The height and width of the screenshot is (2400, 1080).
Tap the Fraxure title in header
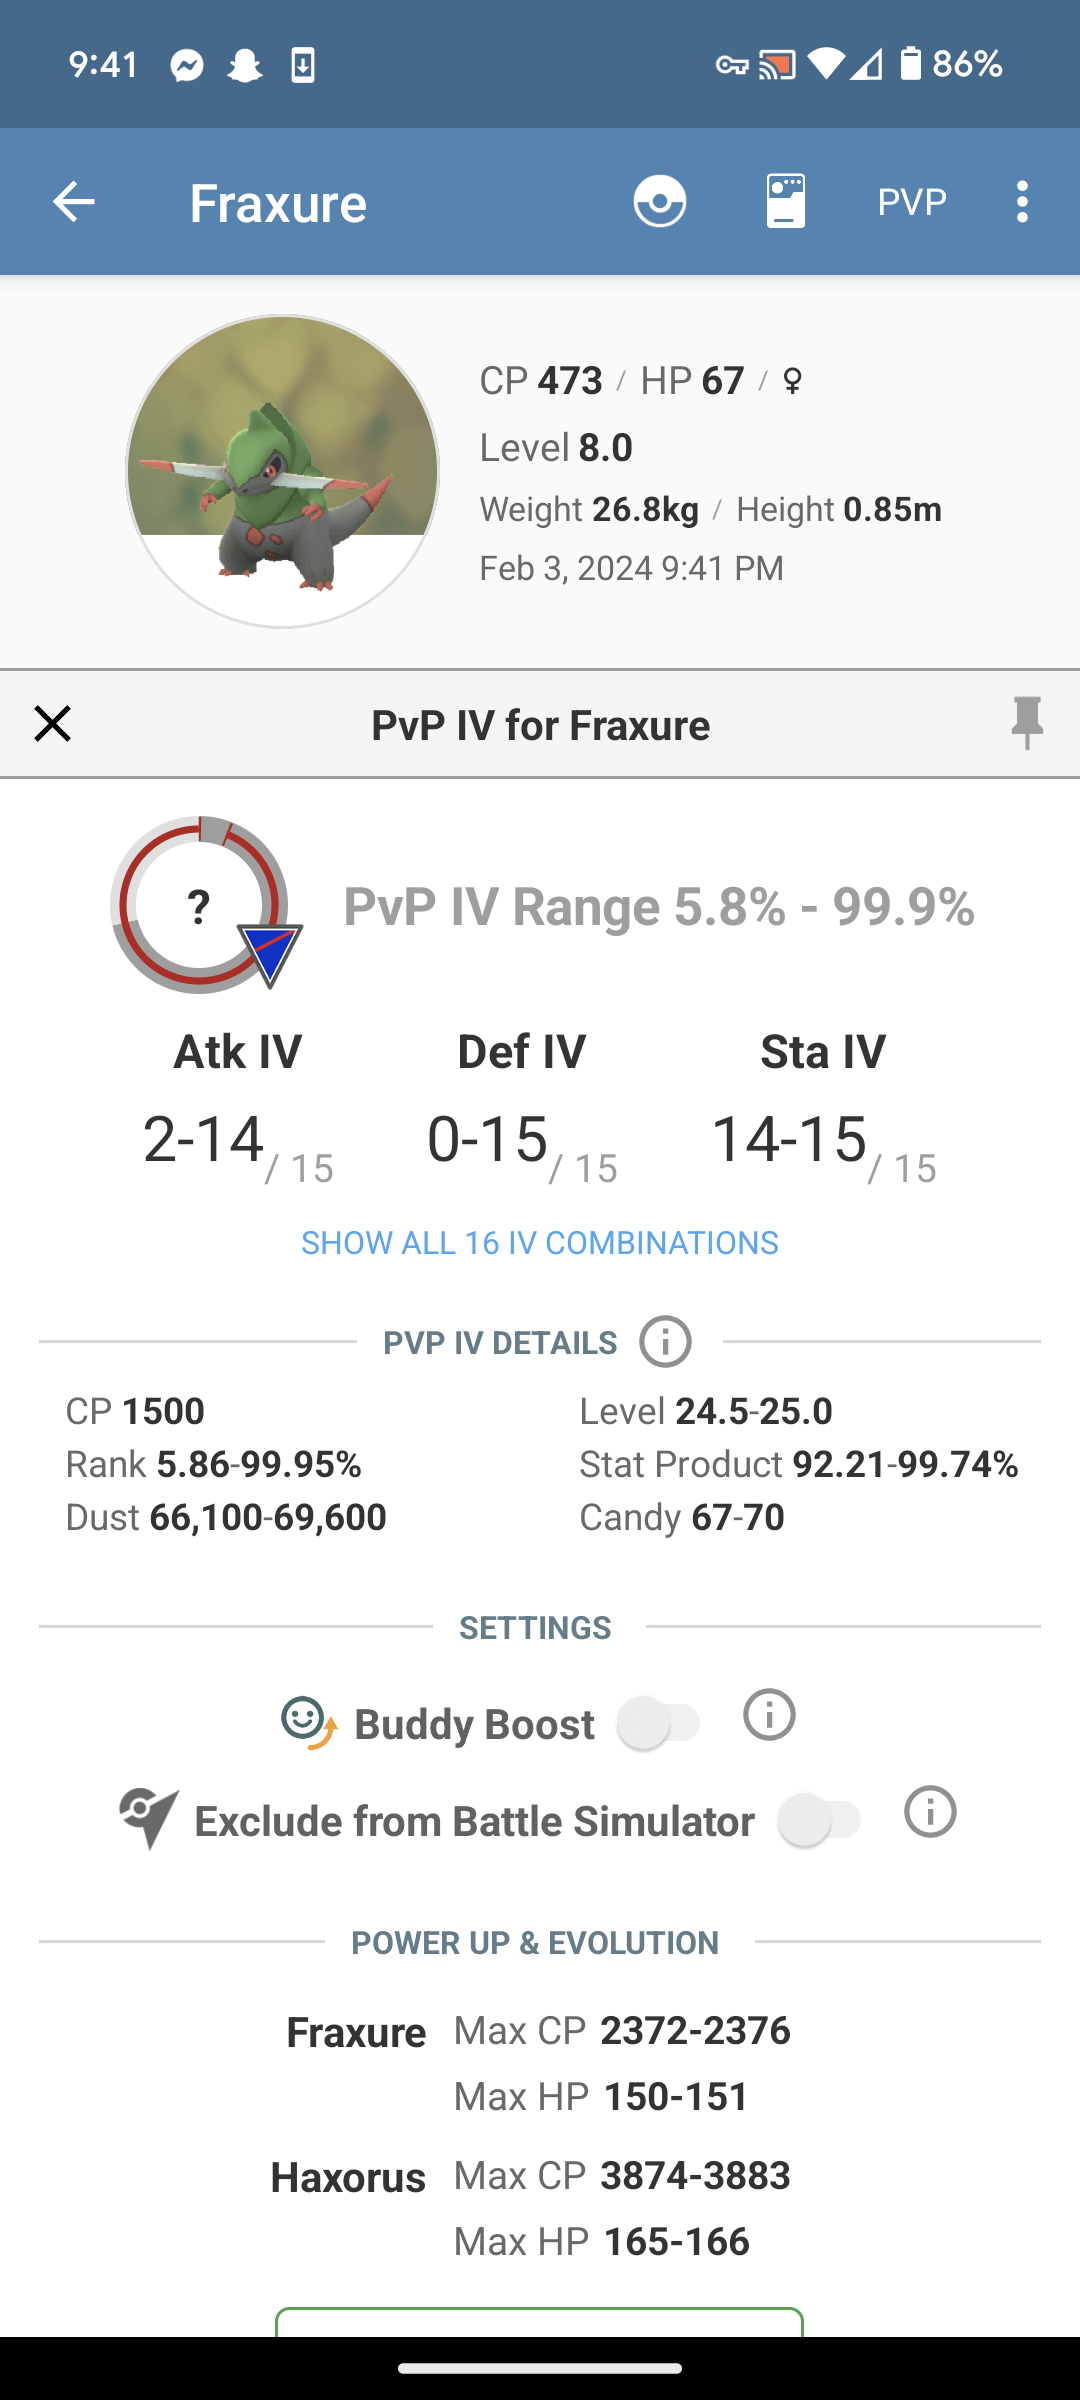pyautogui.click(x=278, y=203)
